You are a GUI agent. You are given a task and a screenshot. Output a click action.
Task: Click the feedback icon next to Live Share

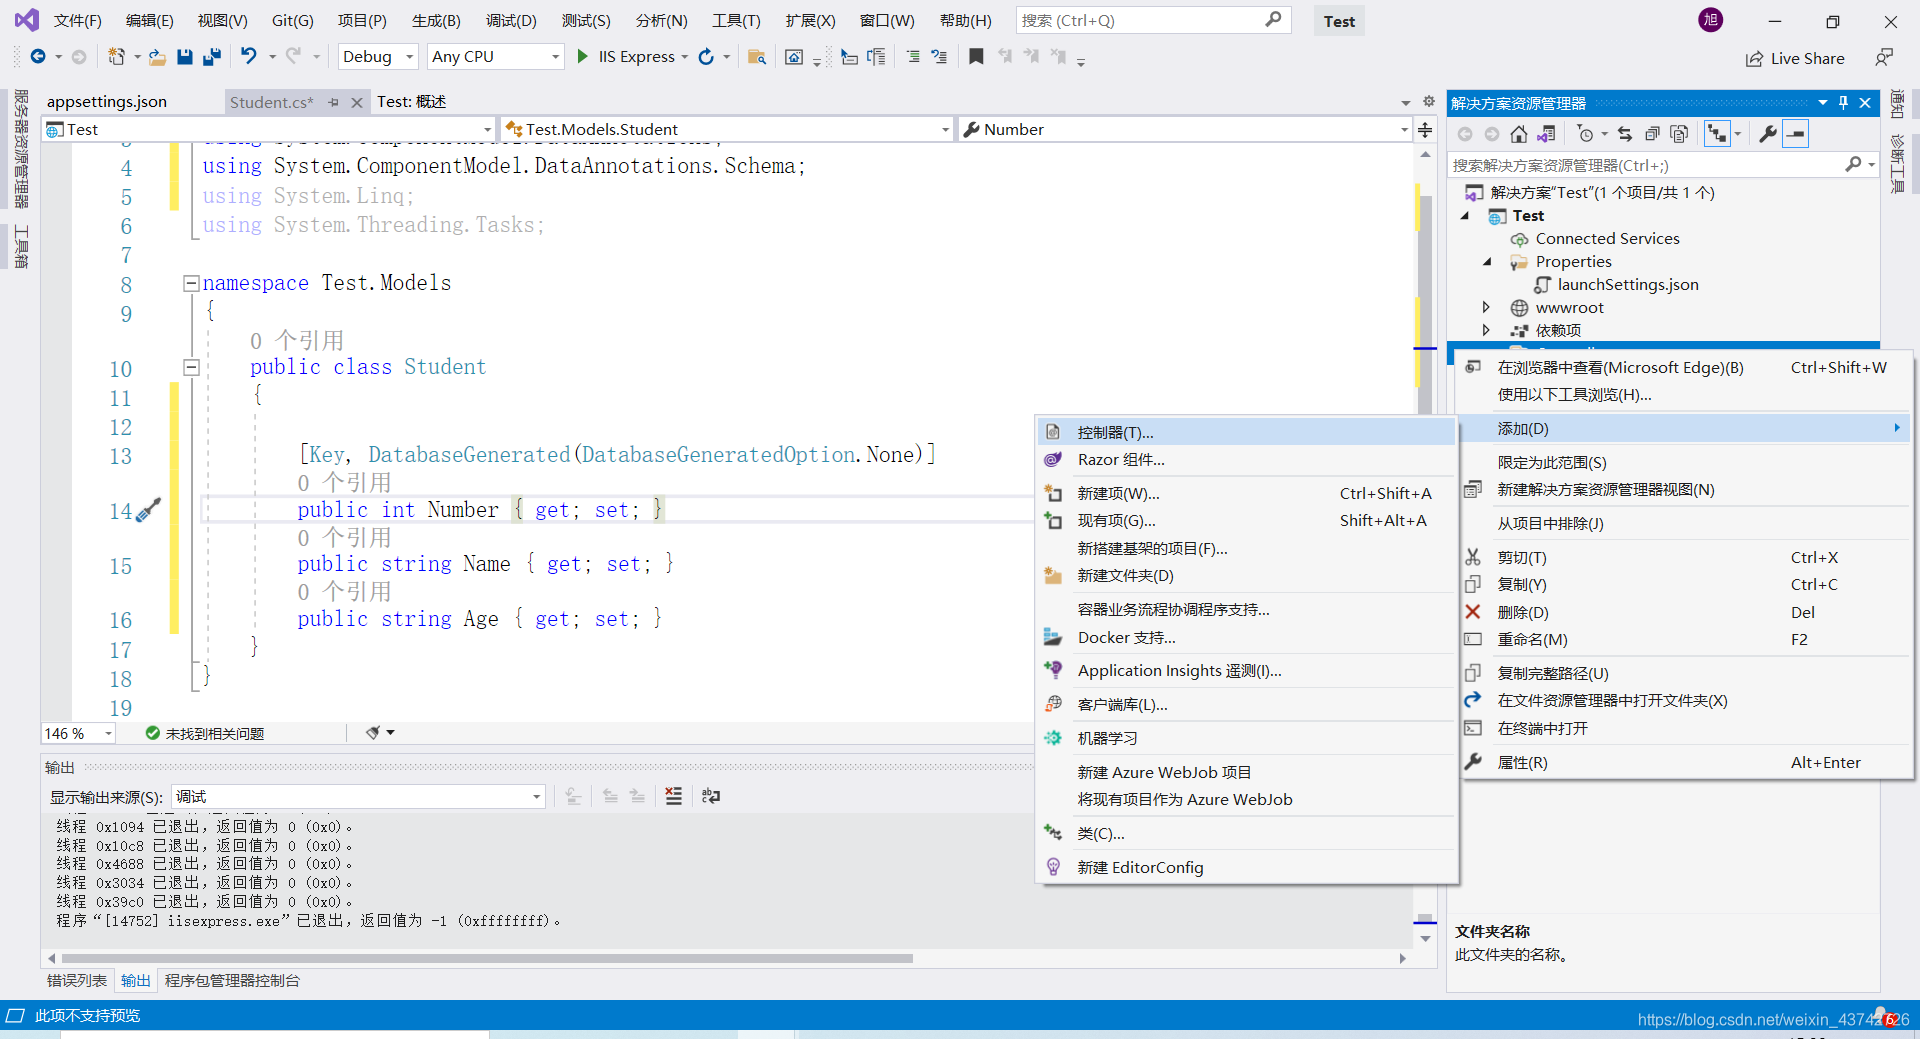tap(1884, 58)
